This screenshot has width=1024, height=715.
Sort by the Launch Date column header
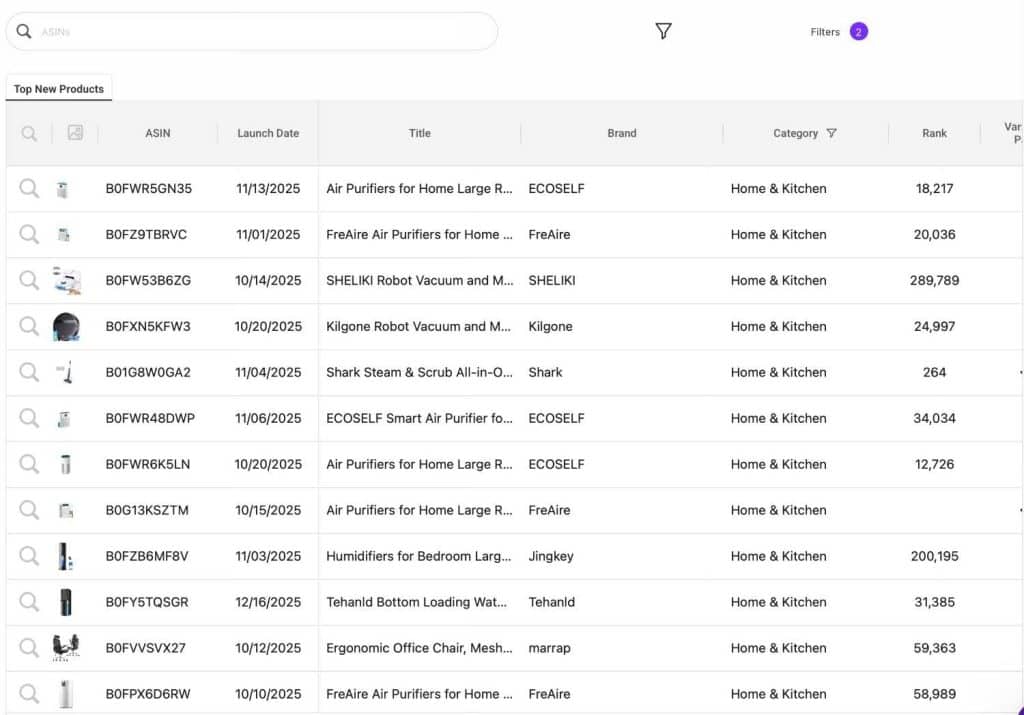[267, 133]
